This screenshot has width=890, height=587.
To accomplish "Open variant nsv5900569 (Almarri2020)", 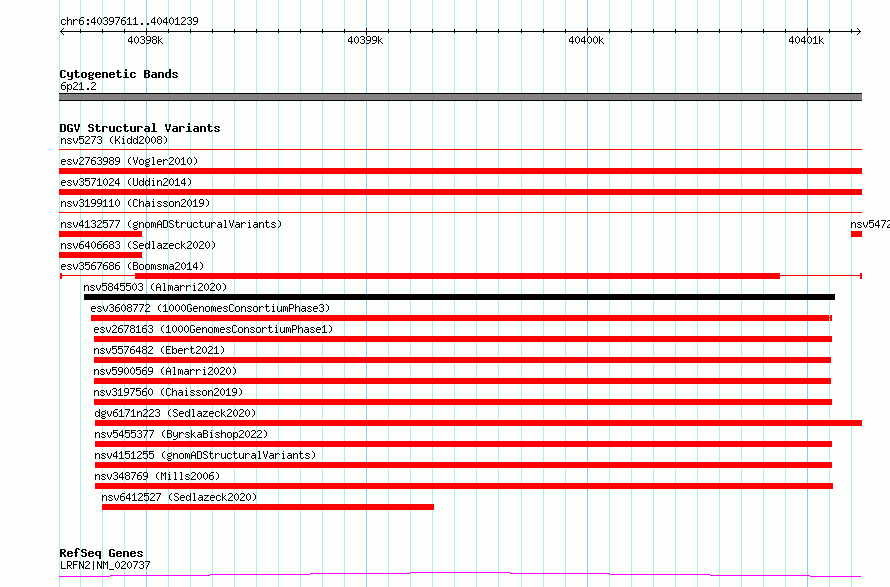I will click(165, 371).
